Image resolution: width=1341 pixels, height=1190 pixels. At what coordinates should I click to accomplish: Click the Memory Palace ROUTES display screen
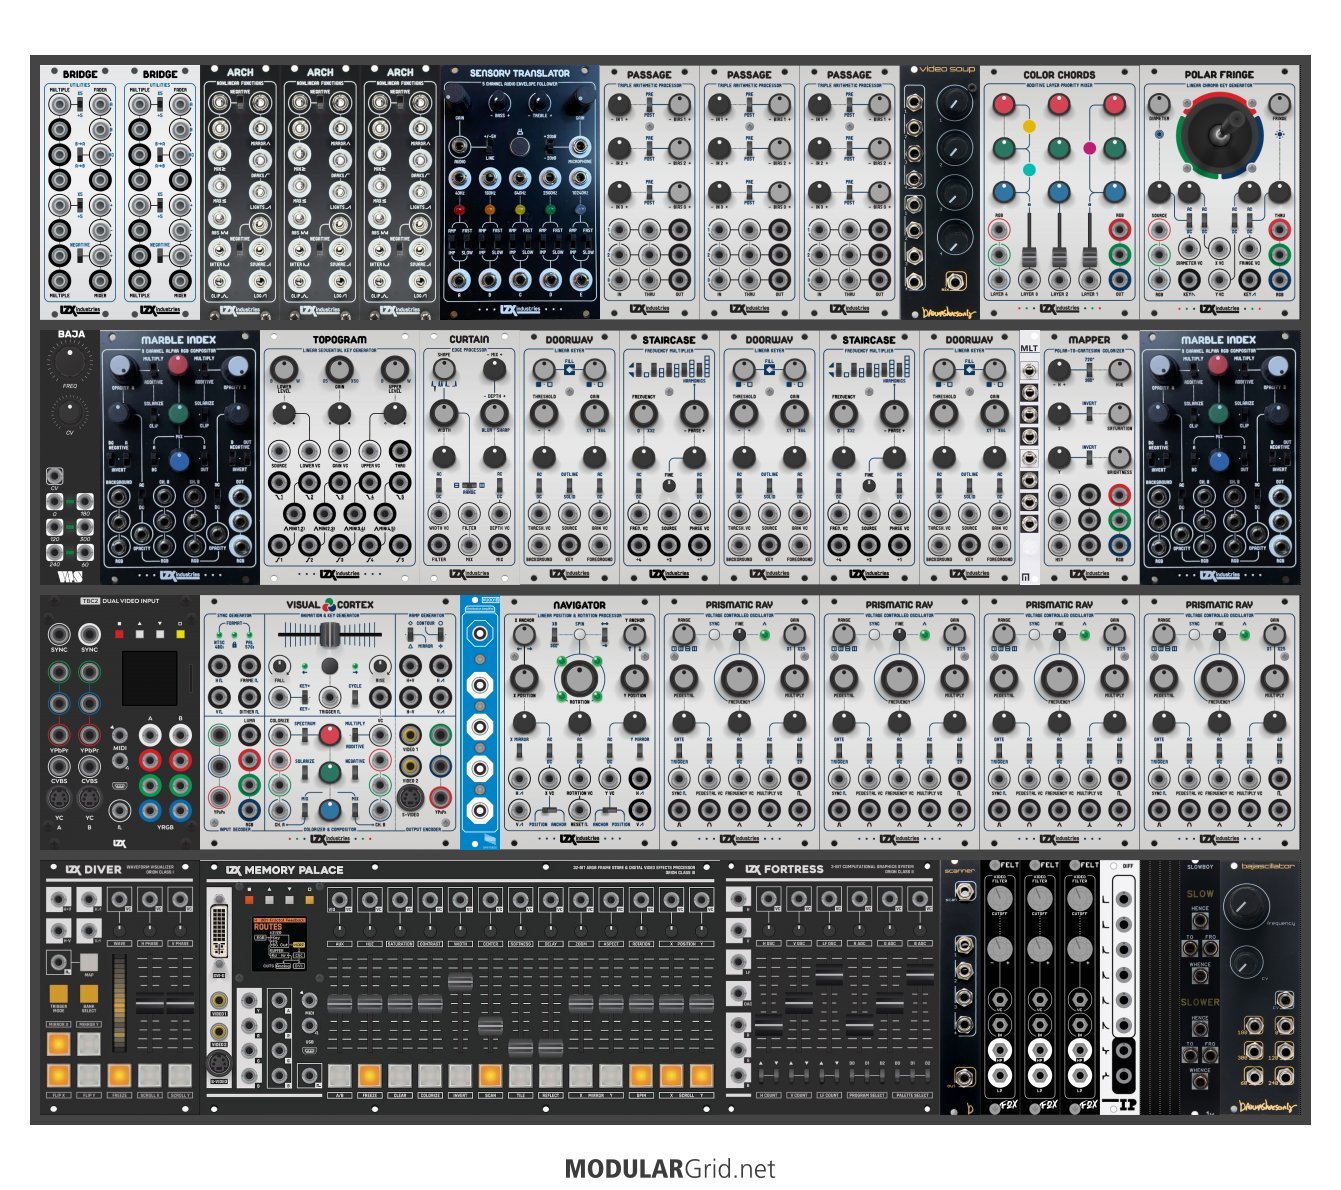(279, 943)
